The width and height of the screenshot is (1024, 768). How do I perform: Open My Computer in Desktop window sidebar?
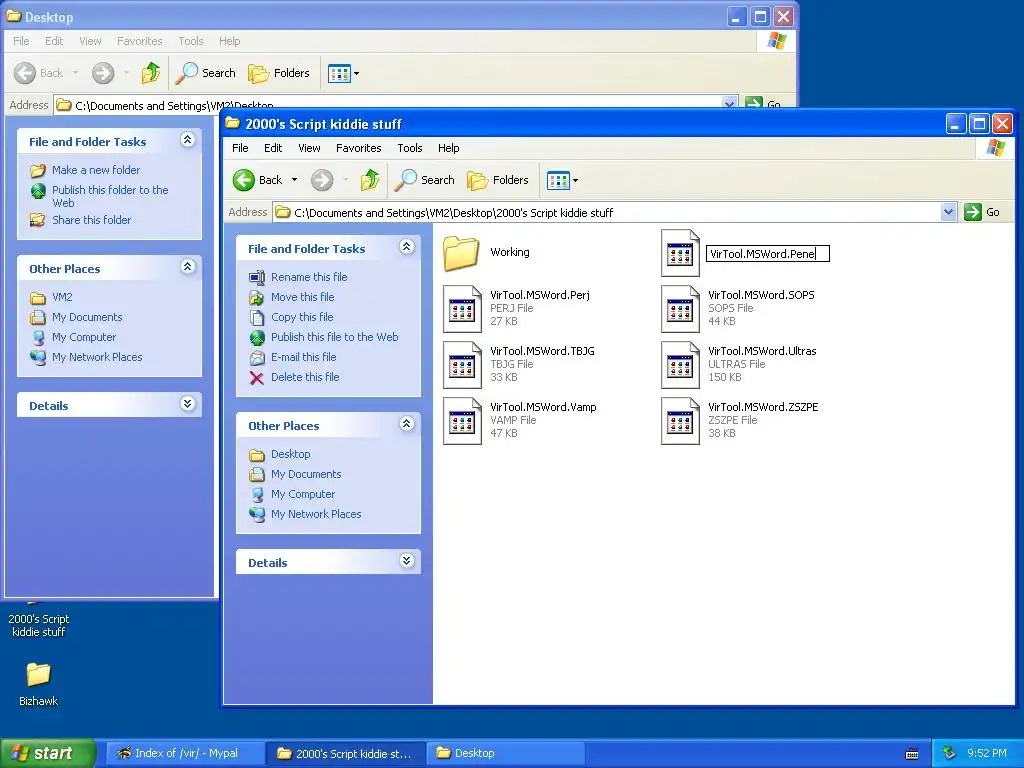point(84,337)
